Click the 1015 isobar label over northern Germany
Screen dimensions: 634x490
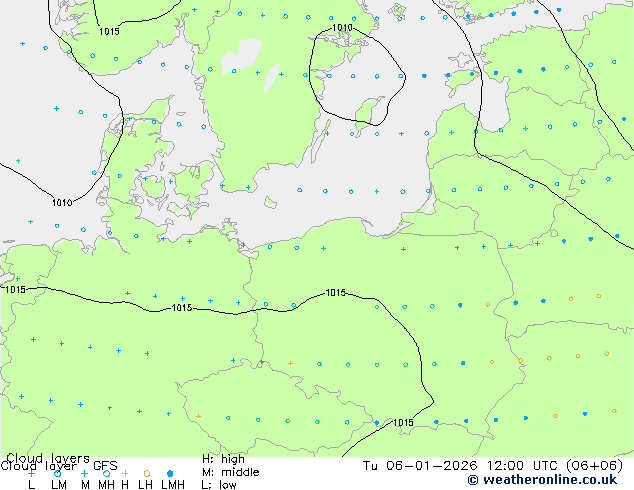182,308
